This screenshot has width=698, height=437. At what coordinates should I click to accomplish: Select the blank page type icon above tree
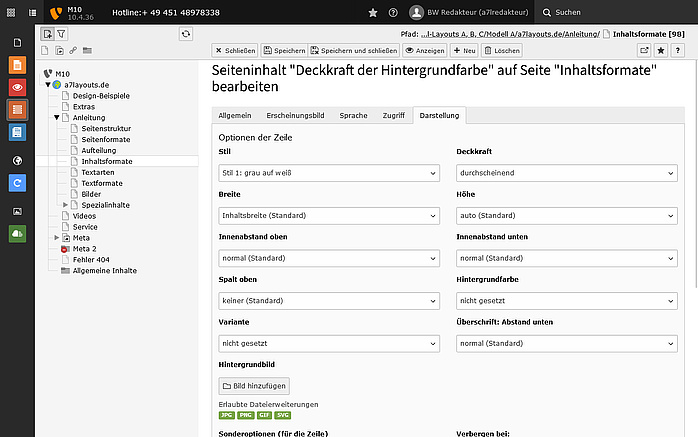pyautogui.click(x=45, y=50)
